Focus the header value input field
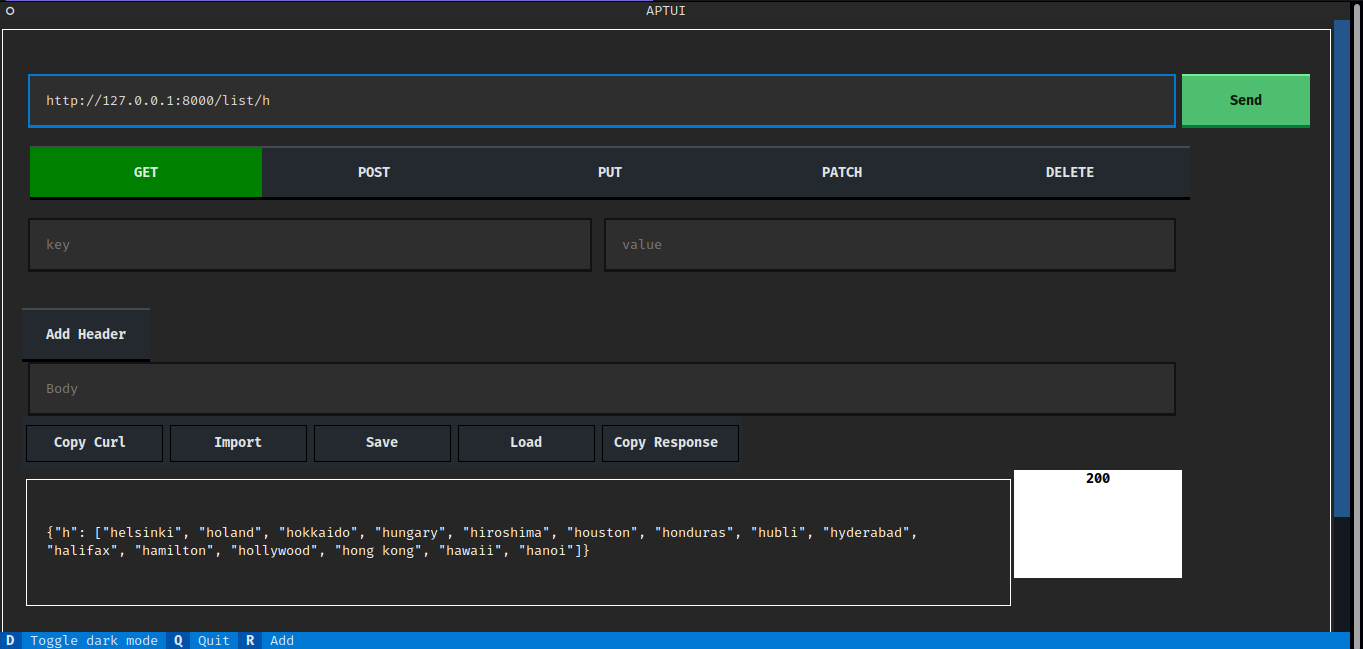 pyautogui.click(x=889, y=245)
